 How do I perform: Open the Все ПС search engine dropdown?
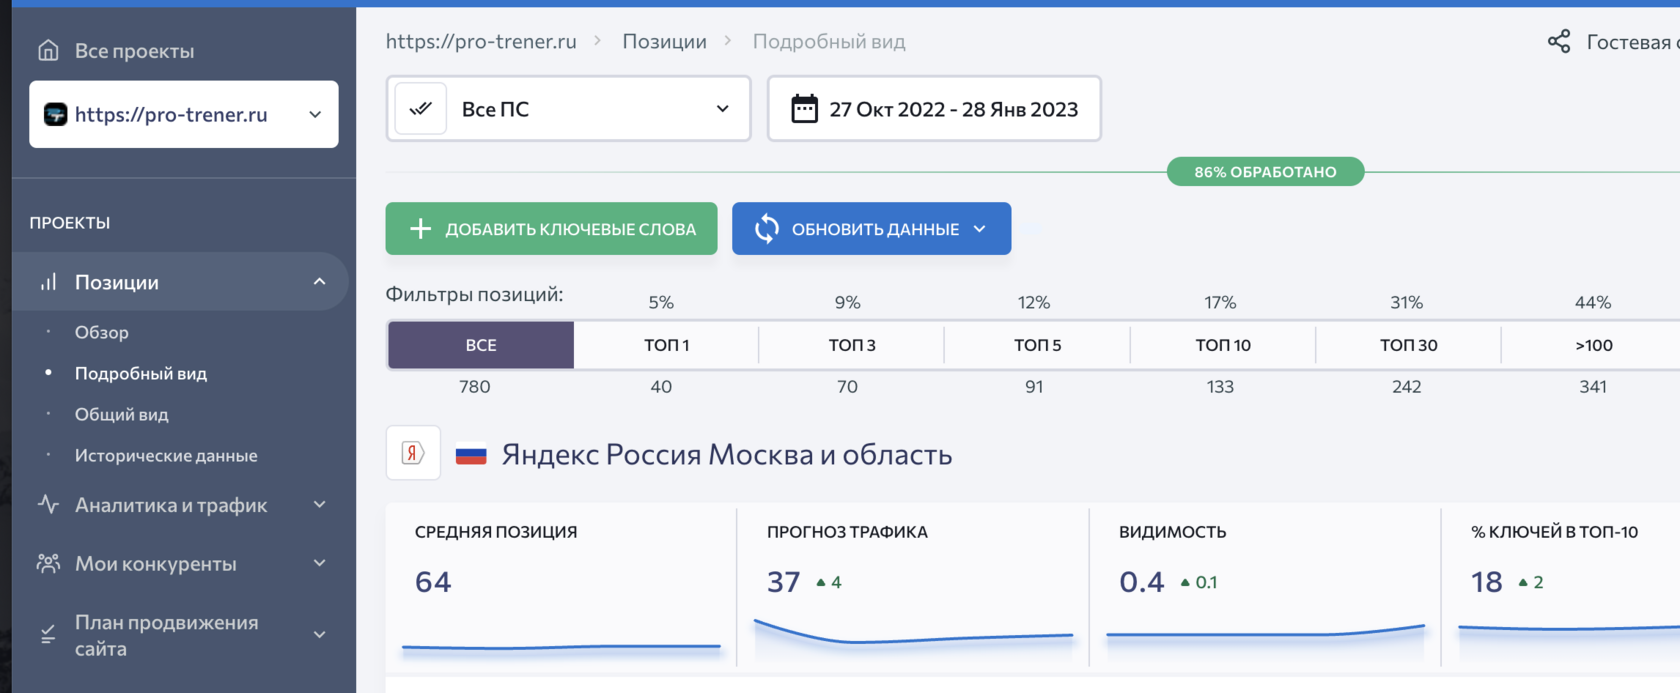[x=568, y=108]
